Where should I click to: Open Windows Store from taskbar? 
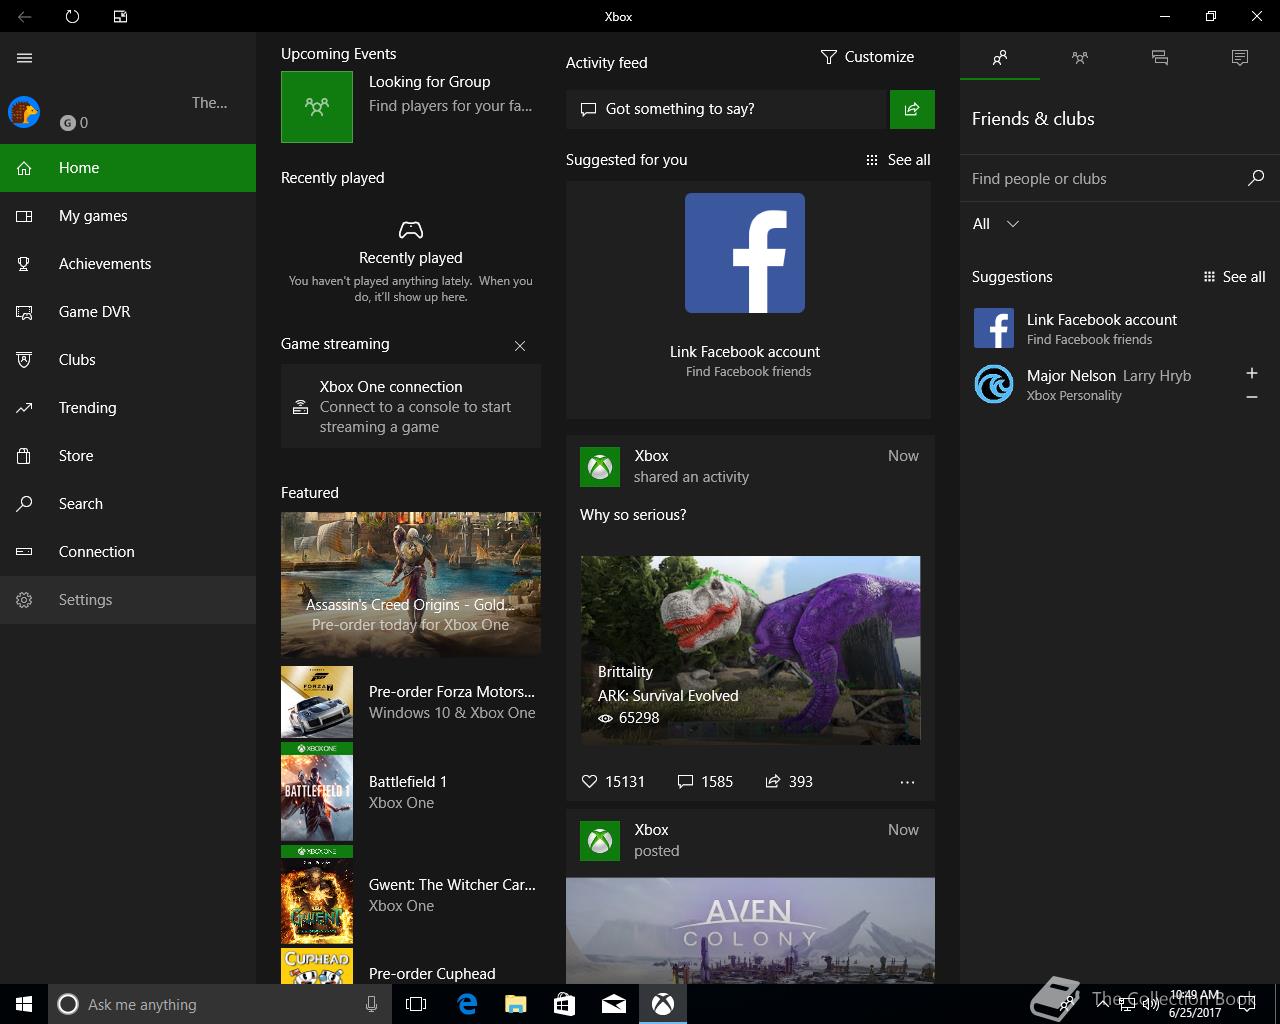565,1004
